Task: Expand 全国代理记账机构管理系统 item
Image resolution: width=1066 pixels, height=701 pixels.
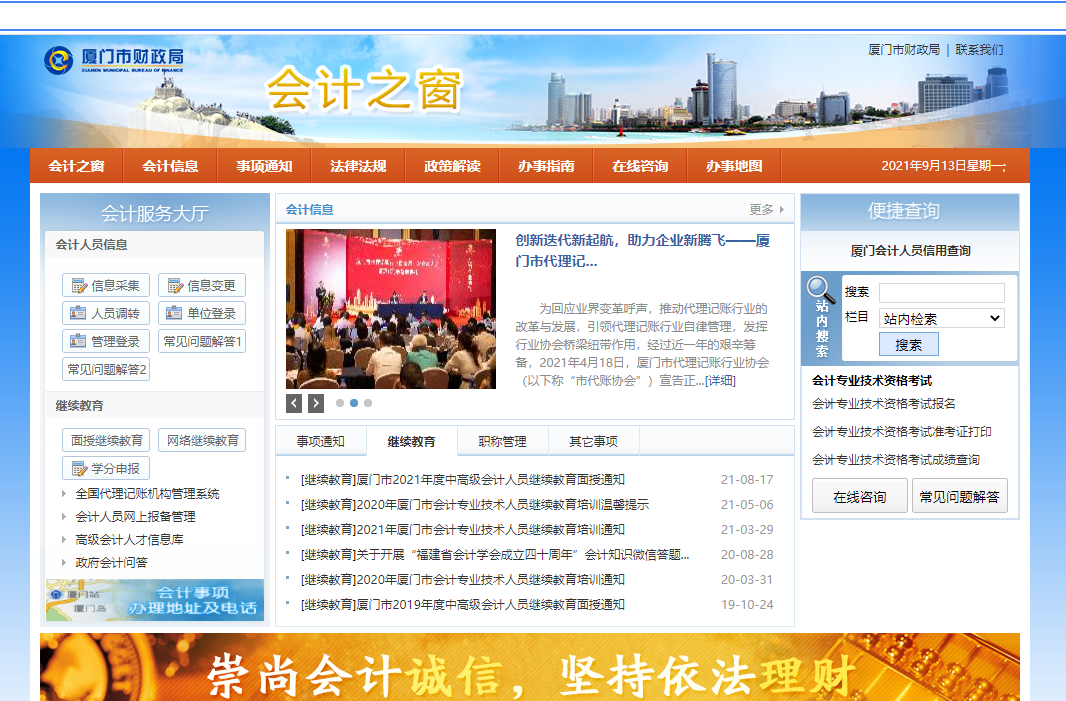Action: click(x=147, y=494)
